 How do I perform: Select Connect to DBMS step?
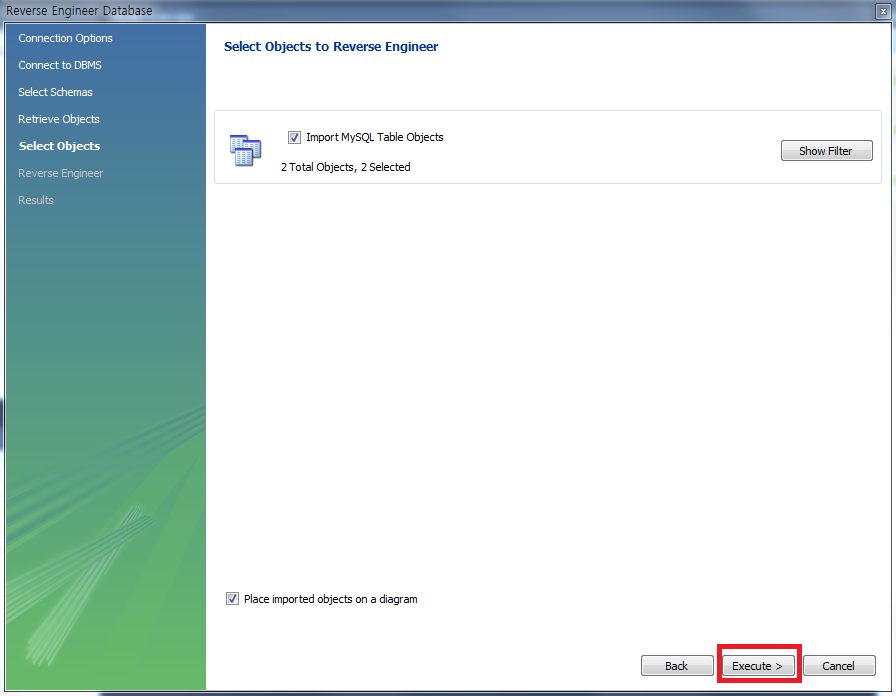tap(60, 65)
